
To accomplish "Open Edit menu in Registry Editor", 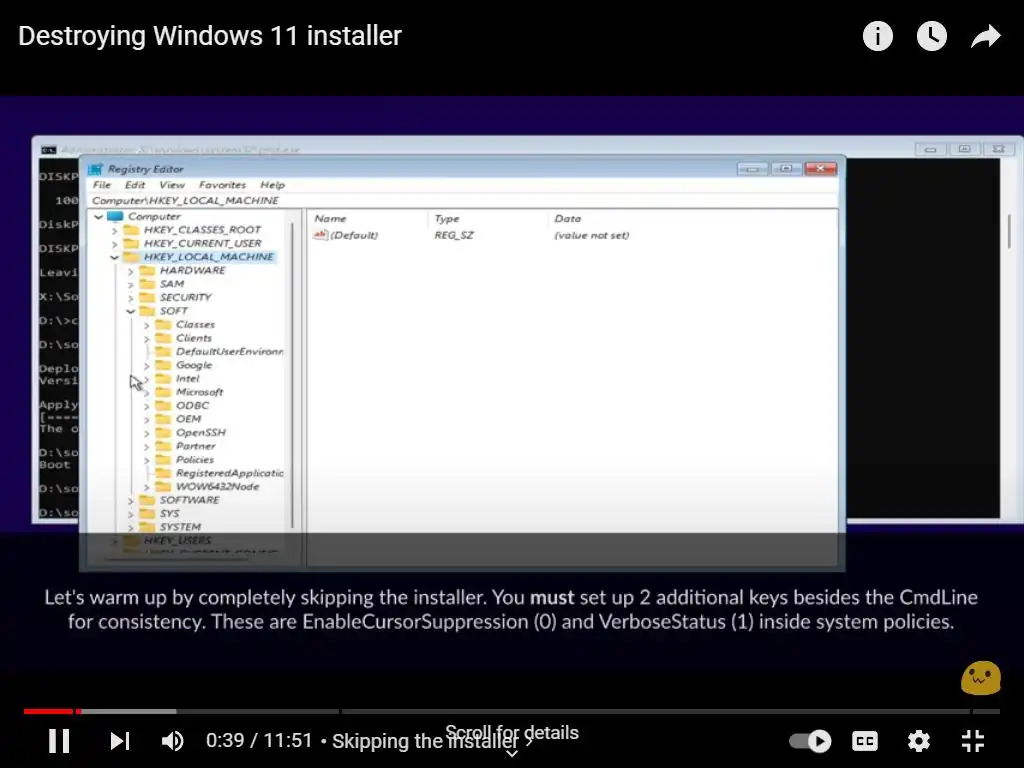I will 135,185.
